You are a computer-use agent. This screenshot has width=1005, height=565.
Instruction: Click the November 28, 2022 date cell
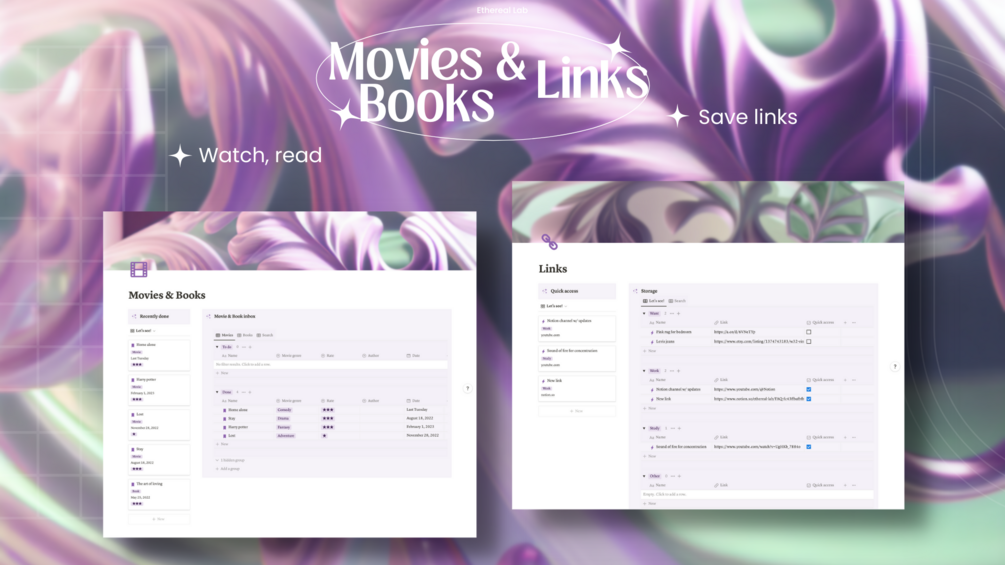coord(422,436)
